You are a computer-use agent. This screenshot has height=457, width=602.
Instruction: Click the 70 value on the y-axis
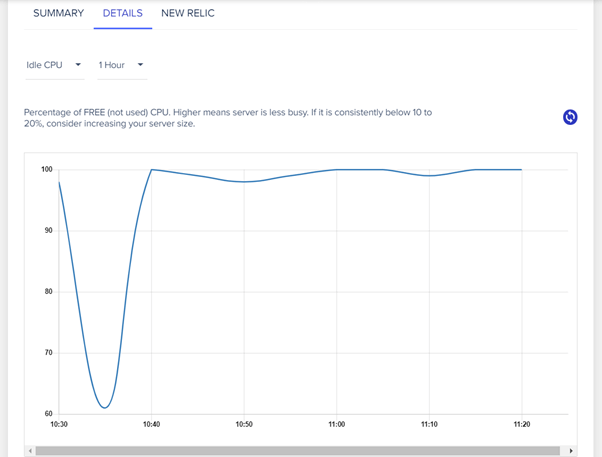tap(48, 353)
